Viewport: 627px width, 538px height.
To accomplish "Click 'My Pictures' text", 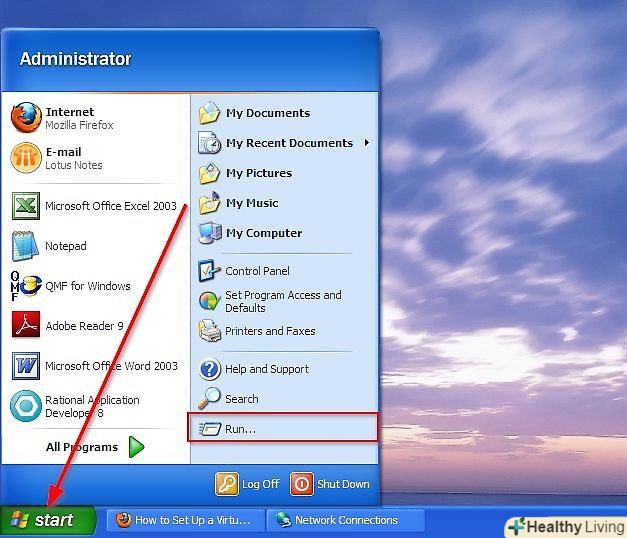I will tap(259, 173).
